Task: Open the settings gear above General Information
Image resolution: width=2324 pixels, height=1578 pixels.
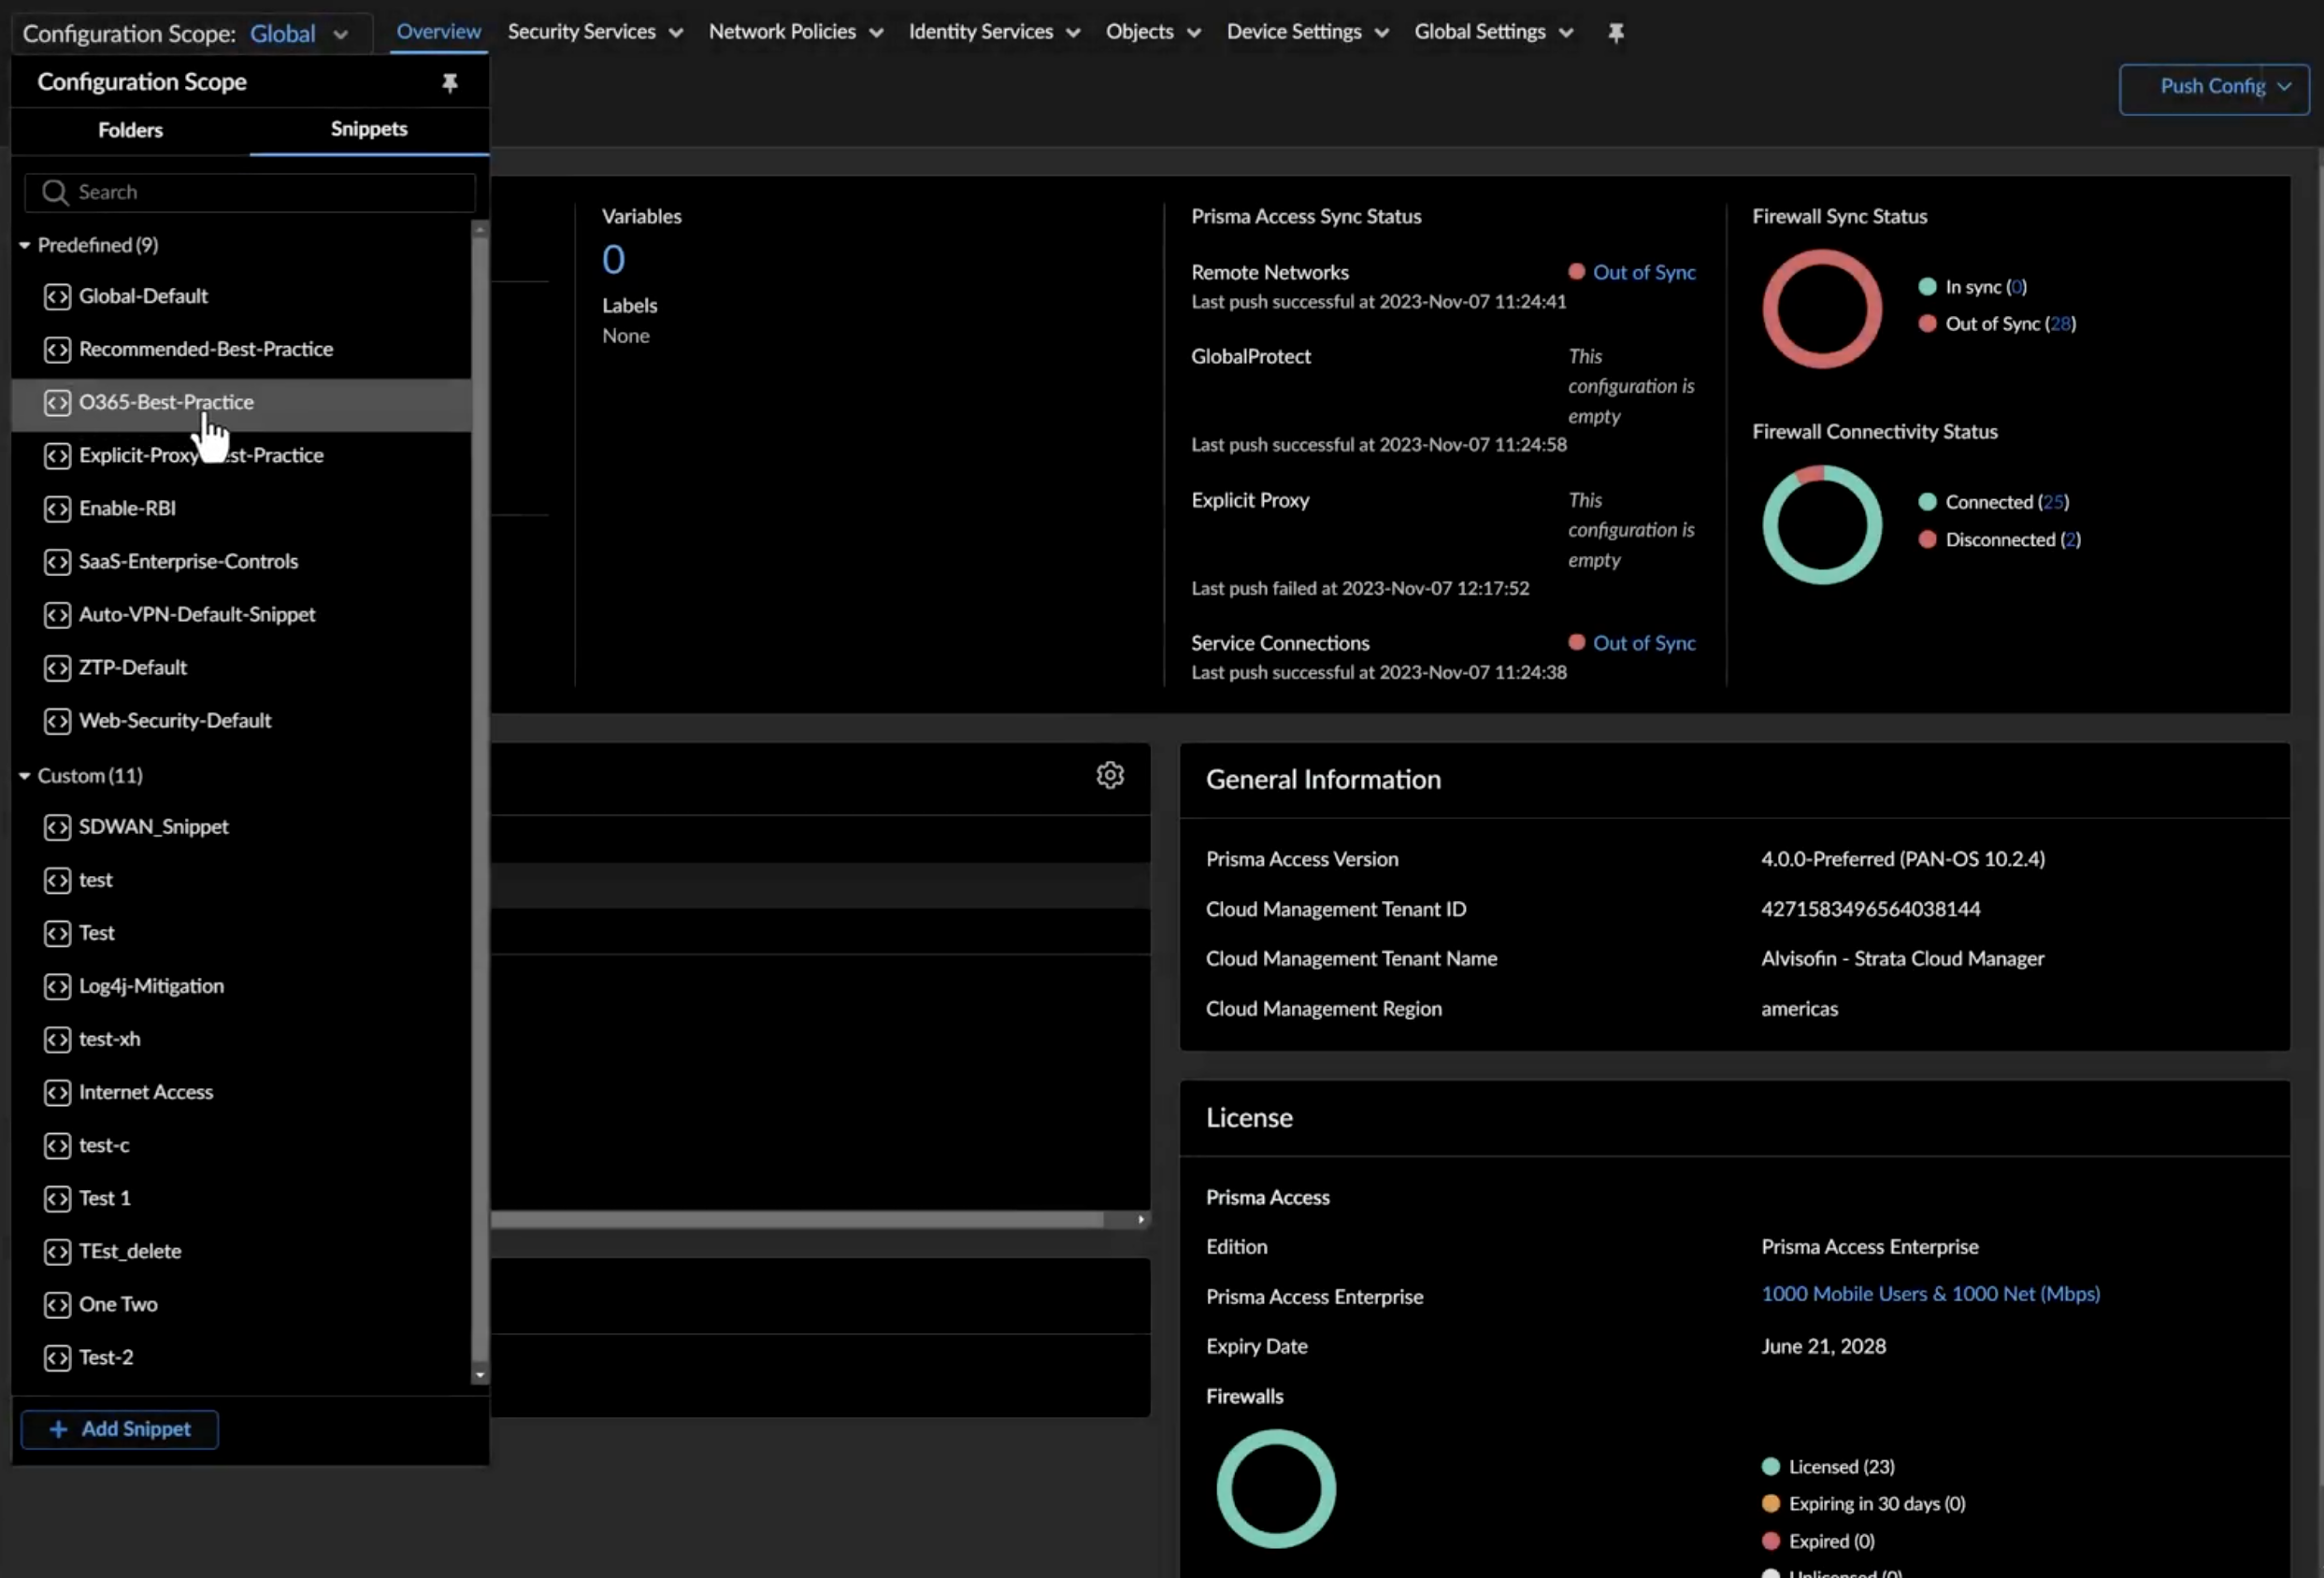Action: coord(1111,774)
